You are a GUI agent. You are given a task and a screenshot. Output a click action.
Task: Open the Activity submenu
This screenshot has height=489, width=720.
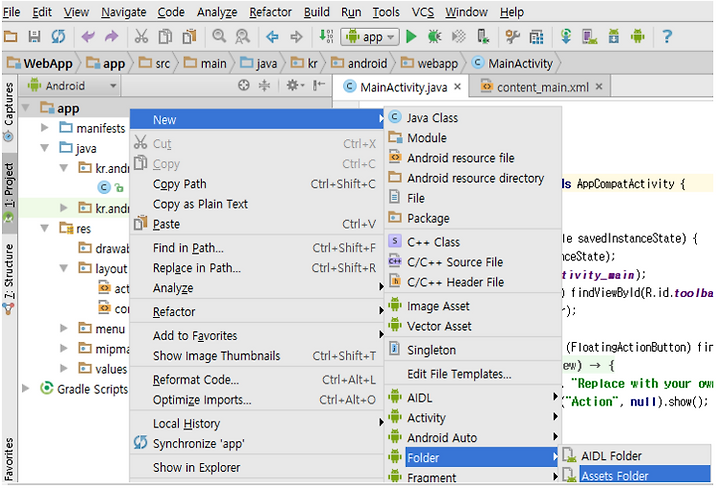[473, 418]
